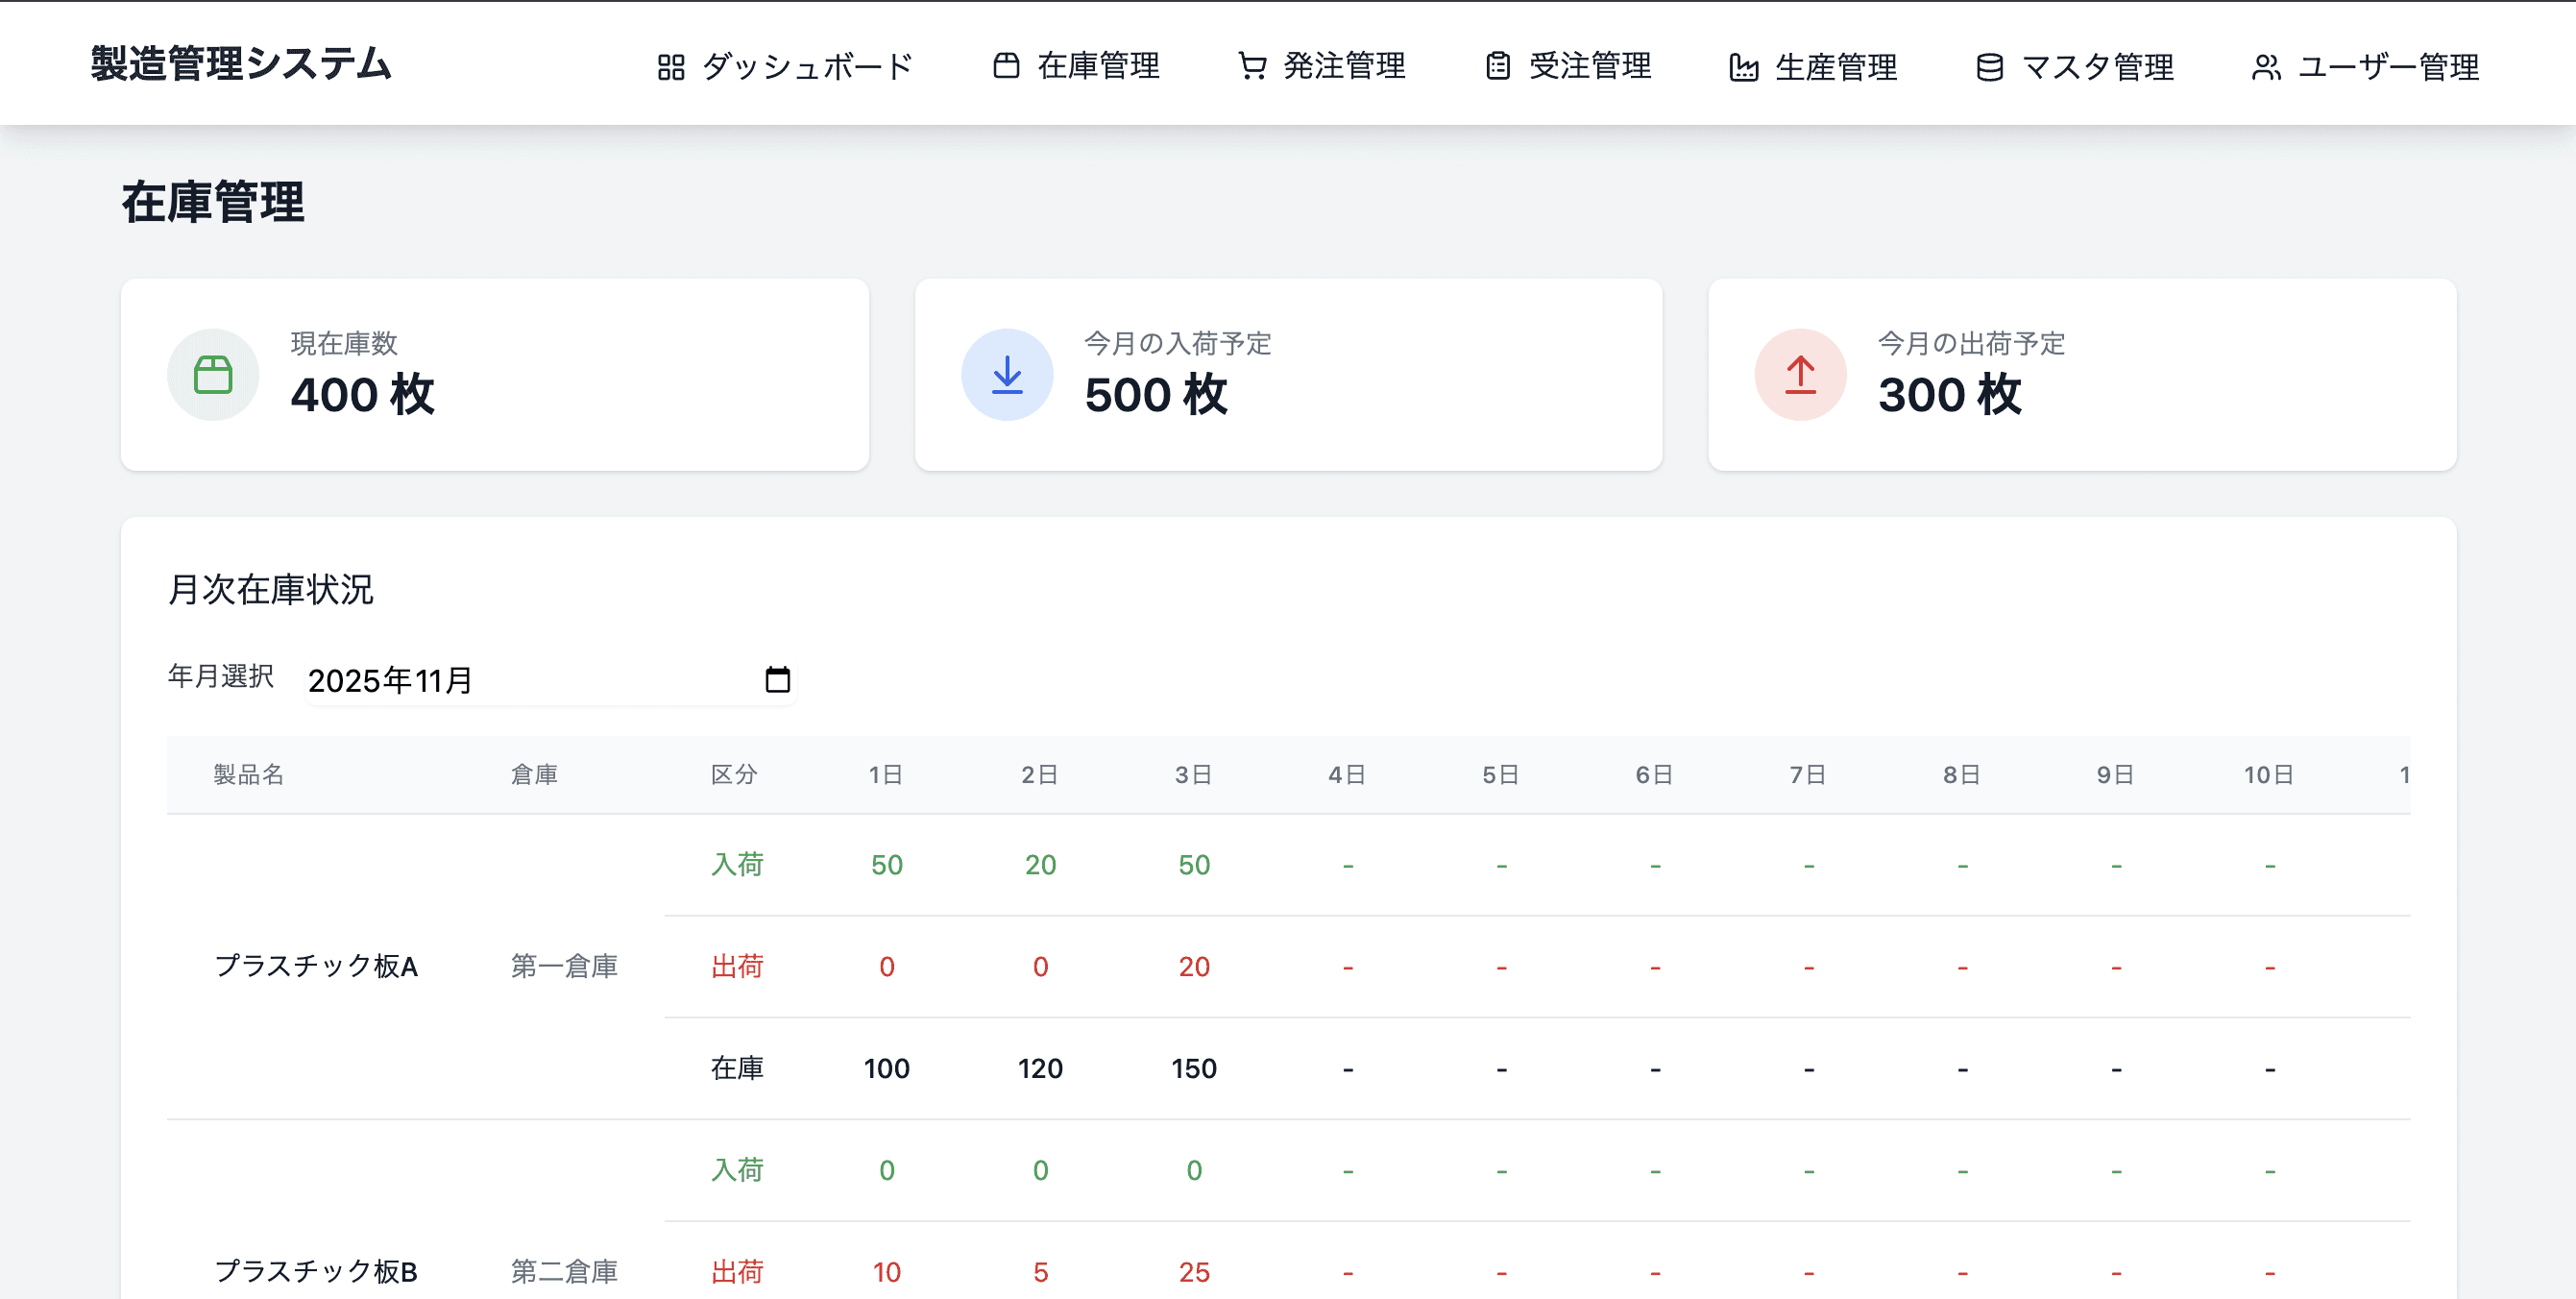Click the プラスチック板A product cell
The width and height of the screenshot is (2576, 1299).
point(316,966)
